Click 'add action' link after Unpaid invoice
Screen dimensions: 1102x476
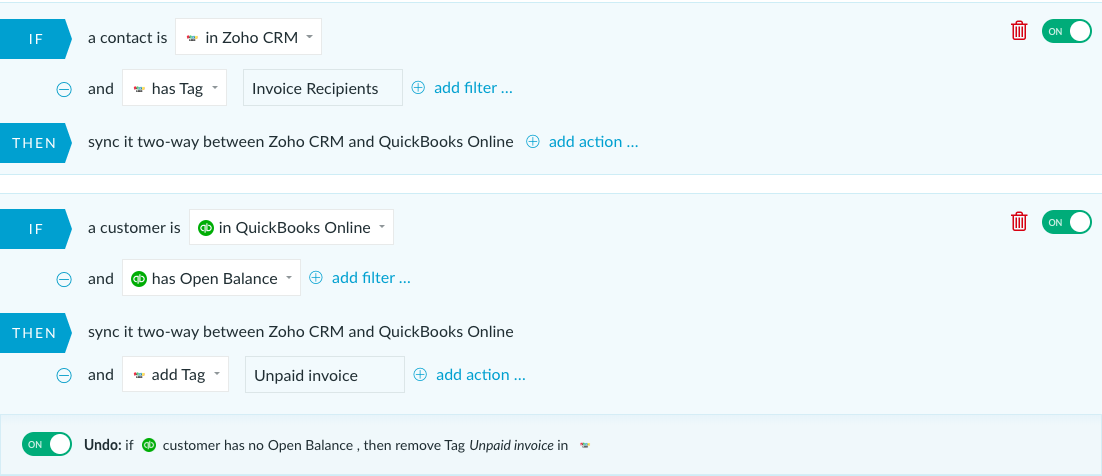[x=481, y=375]
